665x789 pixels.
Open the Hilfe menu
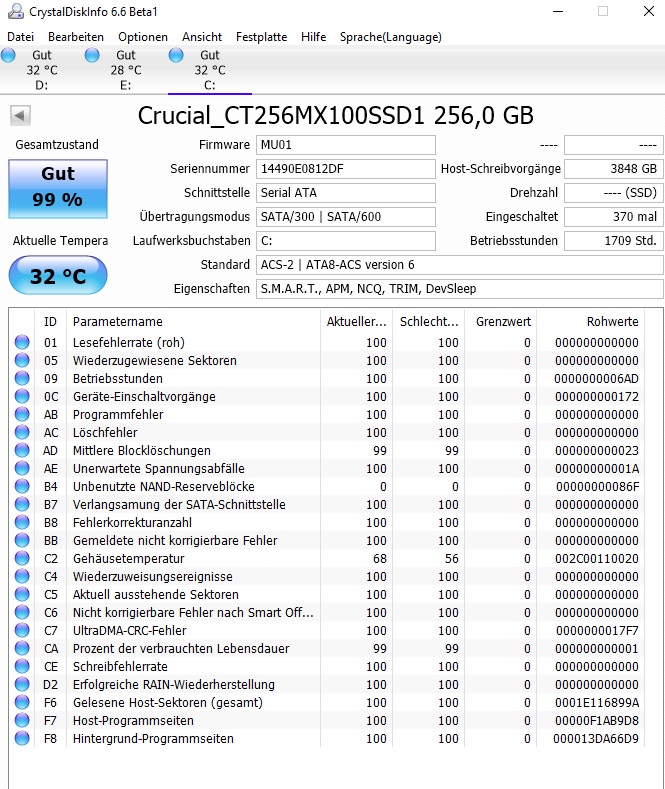point(313,37)
